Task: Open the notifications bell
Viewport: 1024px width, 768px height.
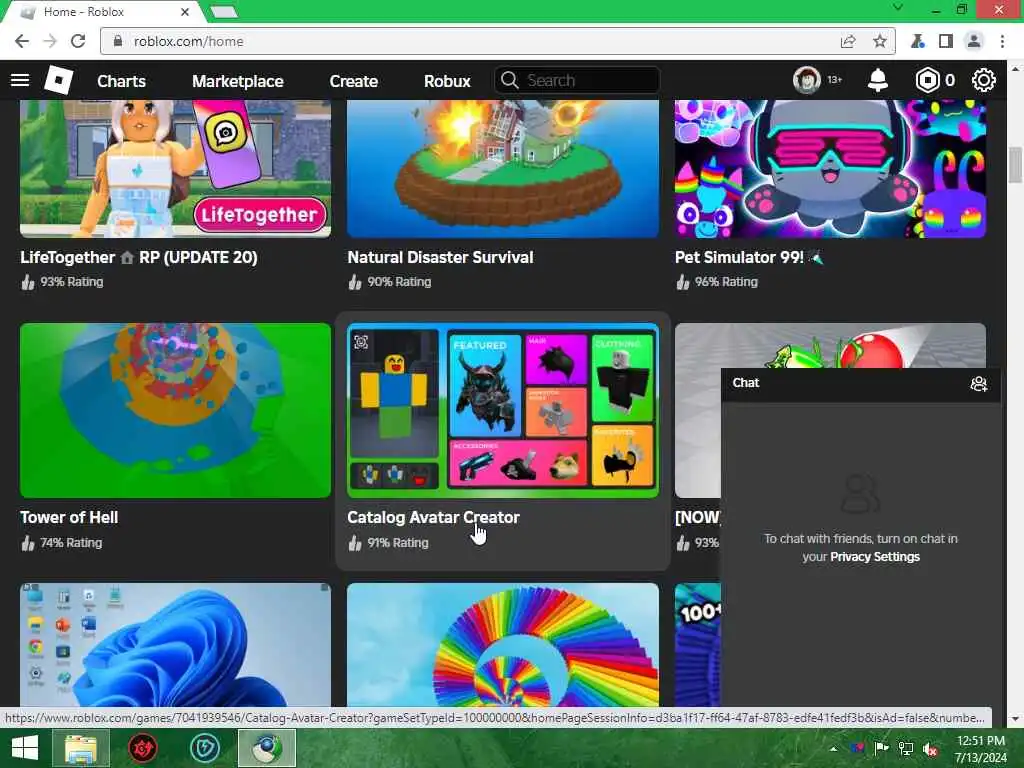Action: point(878,80)
